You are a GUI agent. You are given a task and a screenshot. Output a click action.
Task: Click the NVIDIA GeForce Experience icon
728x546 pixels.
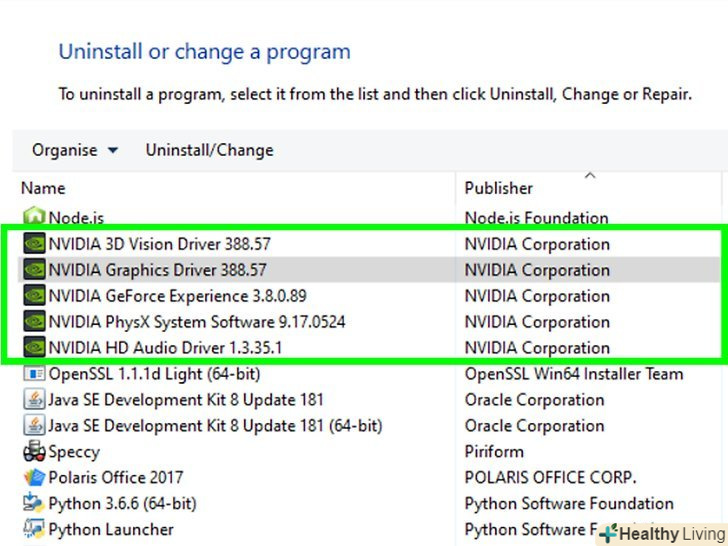(x=34, y=296)
